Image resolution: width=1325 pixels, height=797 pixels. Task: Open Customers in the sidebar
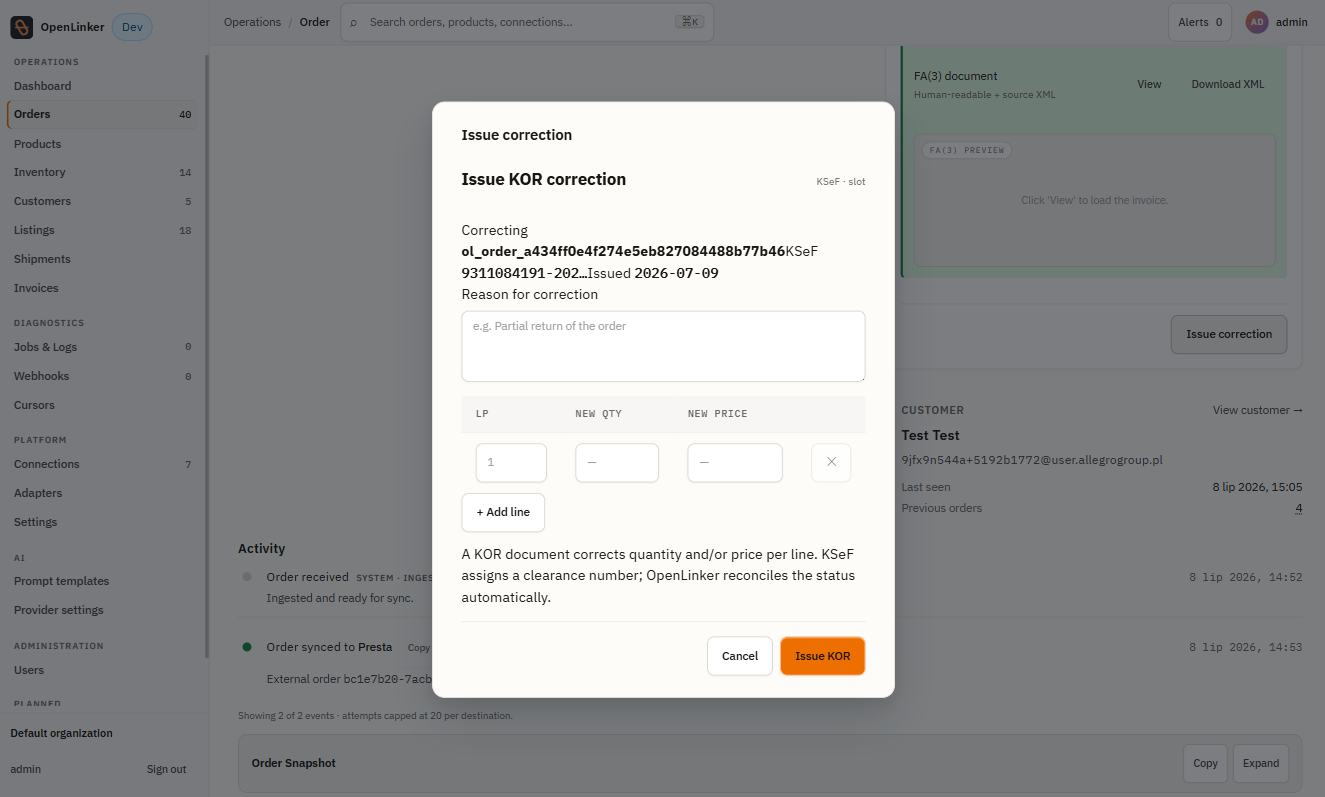click(102, 201)
